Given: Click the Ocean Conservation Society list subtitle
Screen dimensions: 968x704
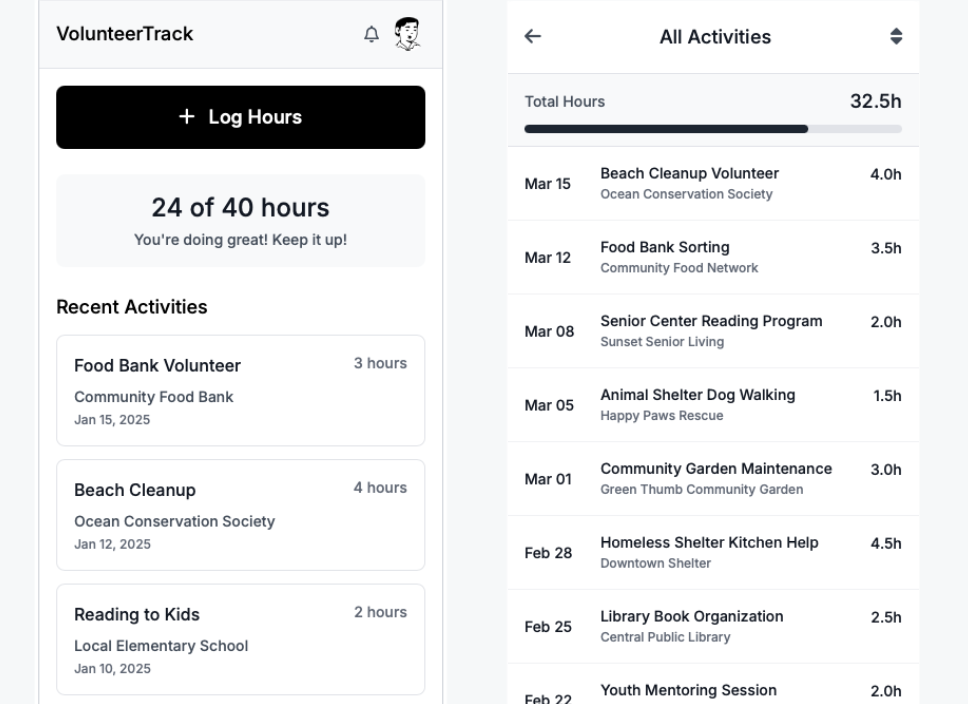Looking at the screenshot, I should click(686, 194).
